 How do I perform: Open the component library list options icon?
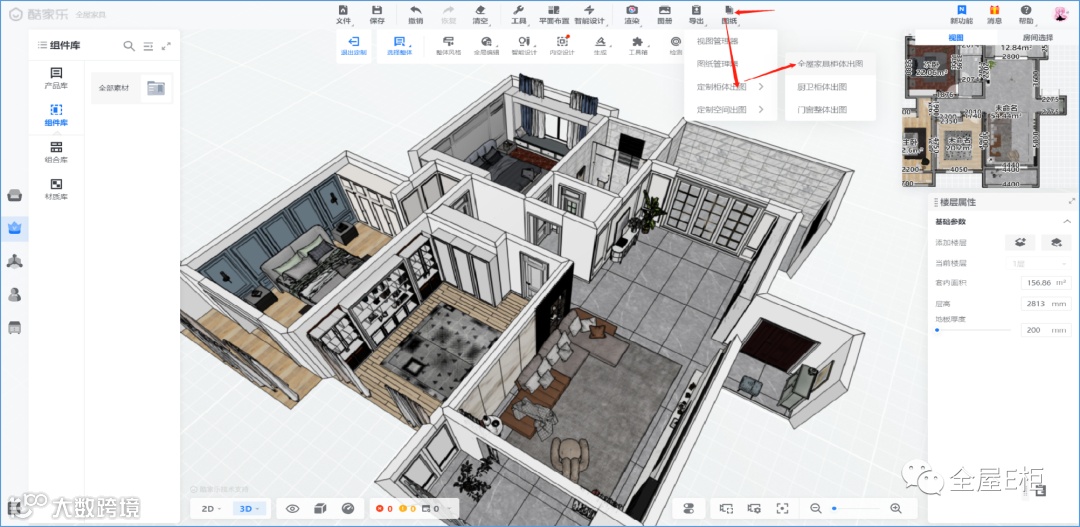pos(148,46)
